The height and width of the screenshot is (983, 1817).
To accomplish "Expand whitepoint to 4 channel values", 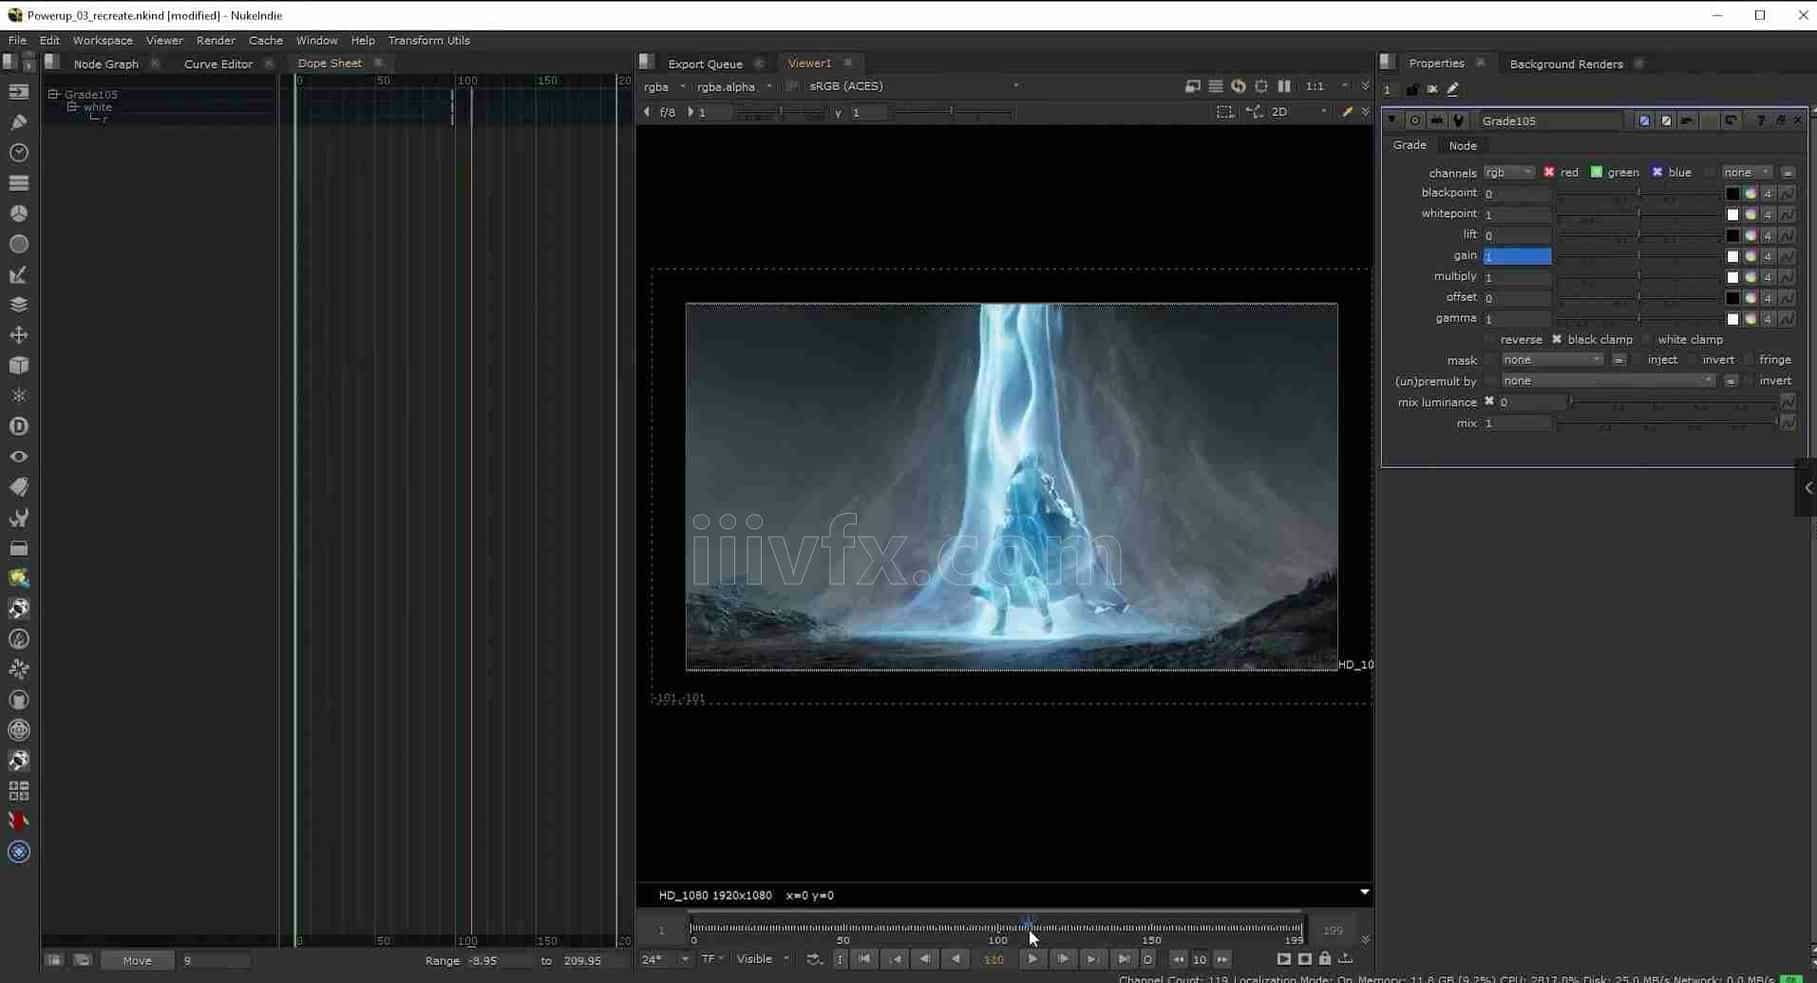I will pos(1768,215).
